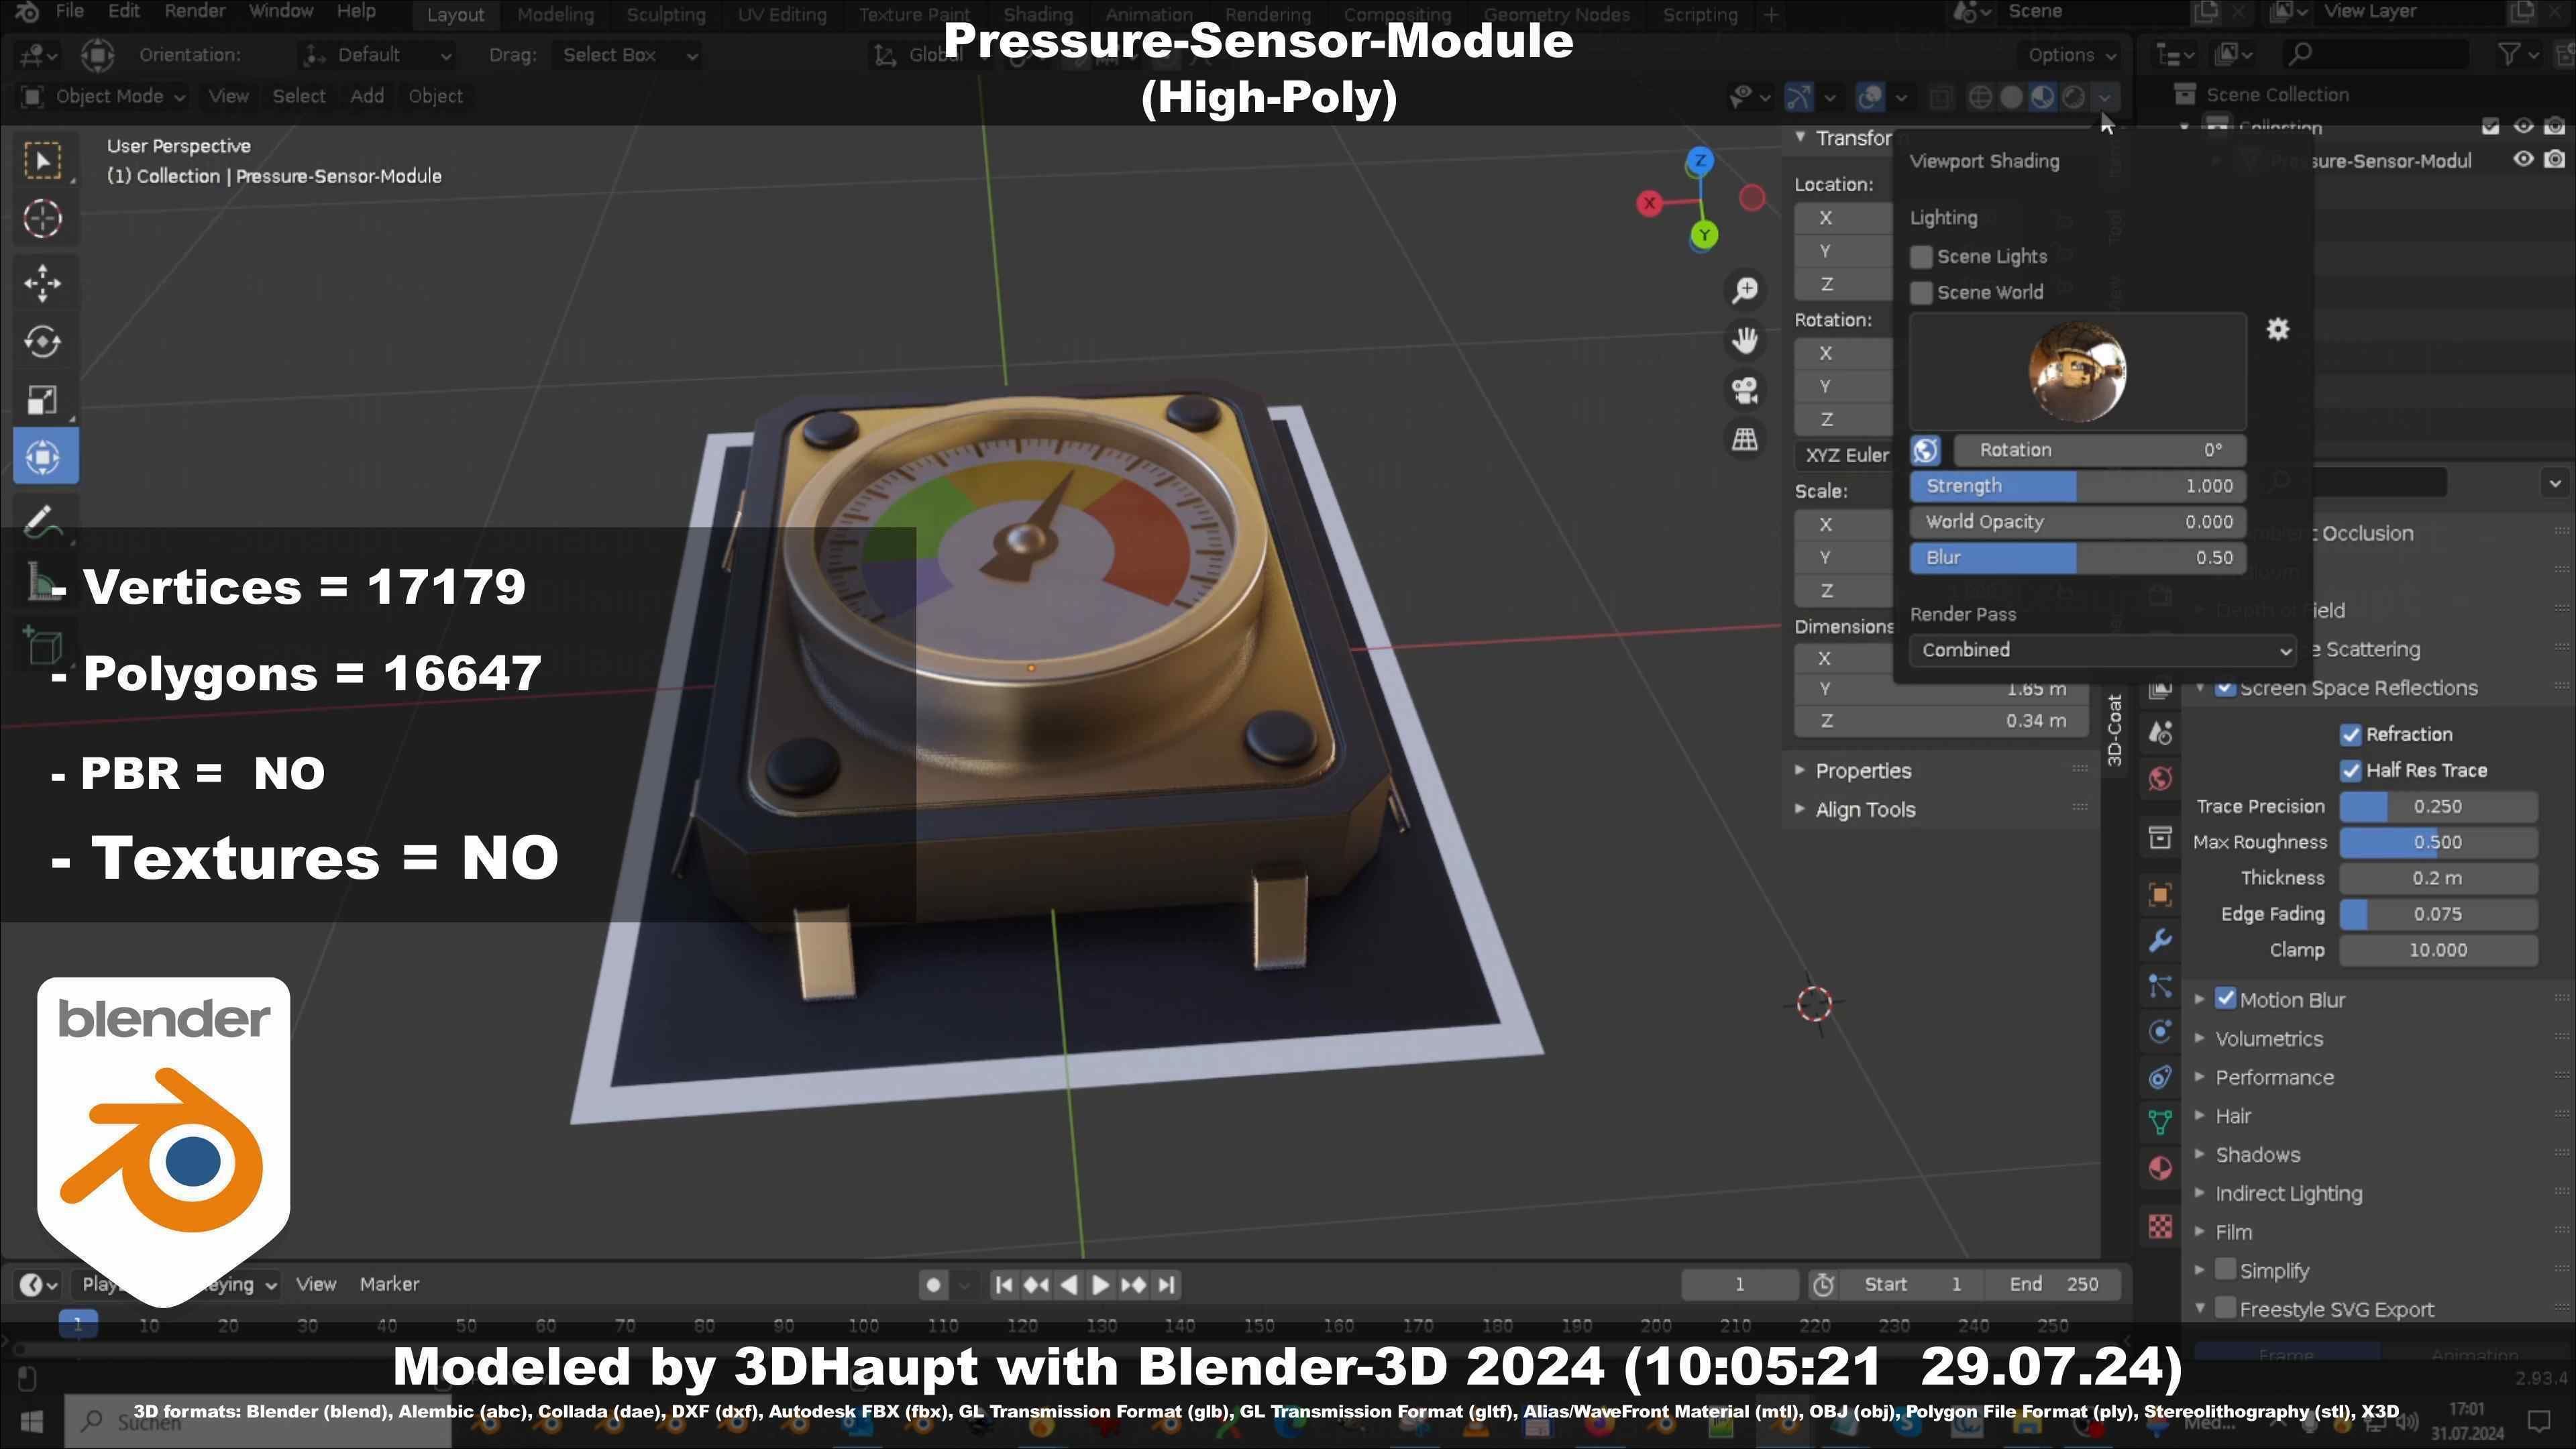This screenshot has height=1449, width=2576.
Task: Adjust the lighting Strength slider
Action: click(2078, 487)
